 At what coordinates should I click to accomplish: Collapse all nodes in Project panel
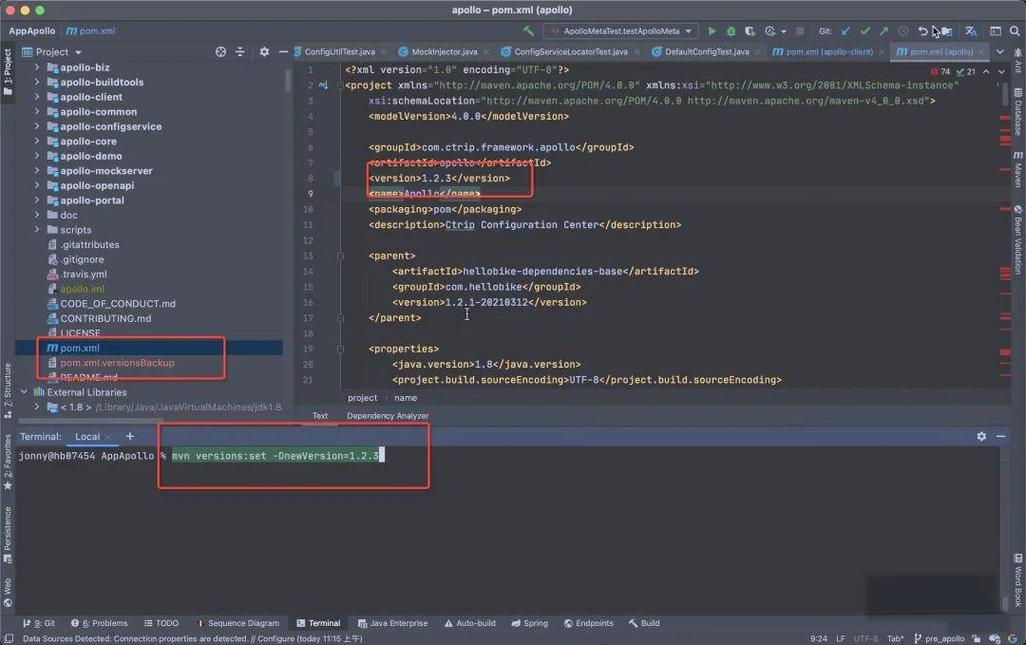[240, 52]
